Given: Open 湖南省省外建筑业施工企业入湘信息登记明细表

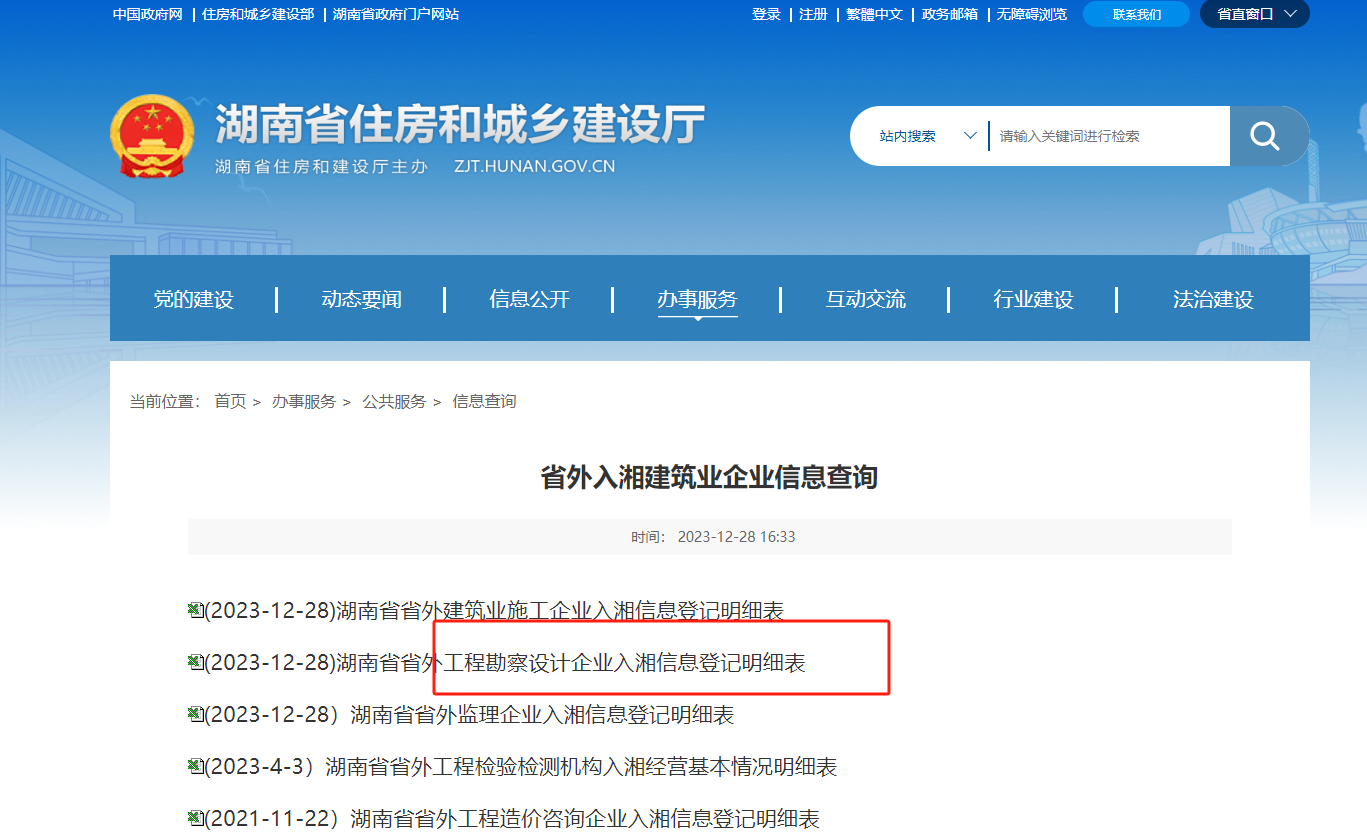Looking at the screenshot, I should tap(494, 610).
